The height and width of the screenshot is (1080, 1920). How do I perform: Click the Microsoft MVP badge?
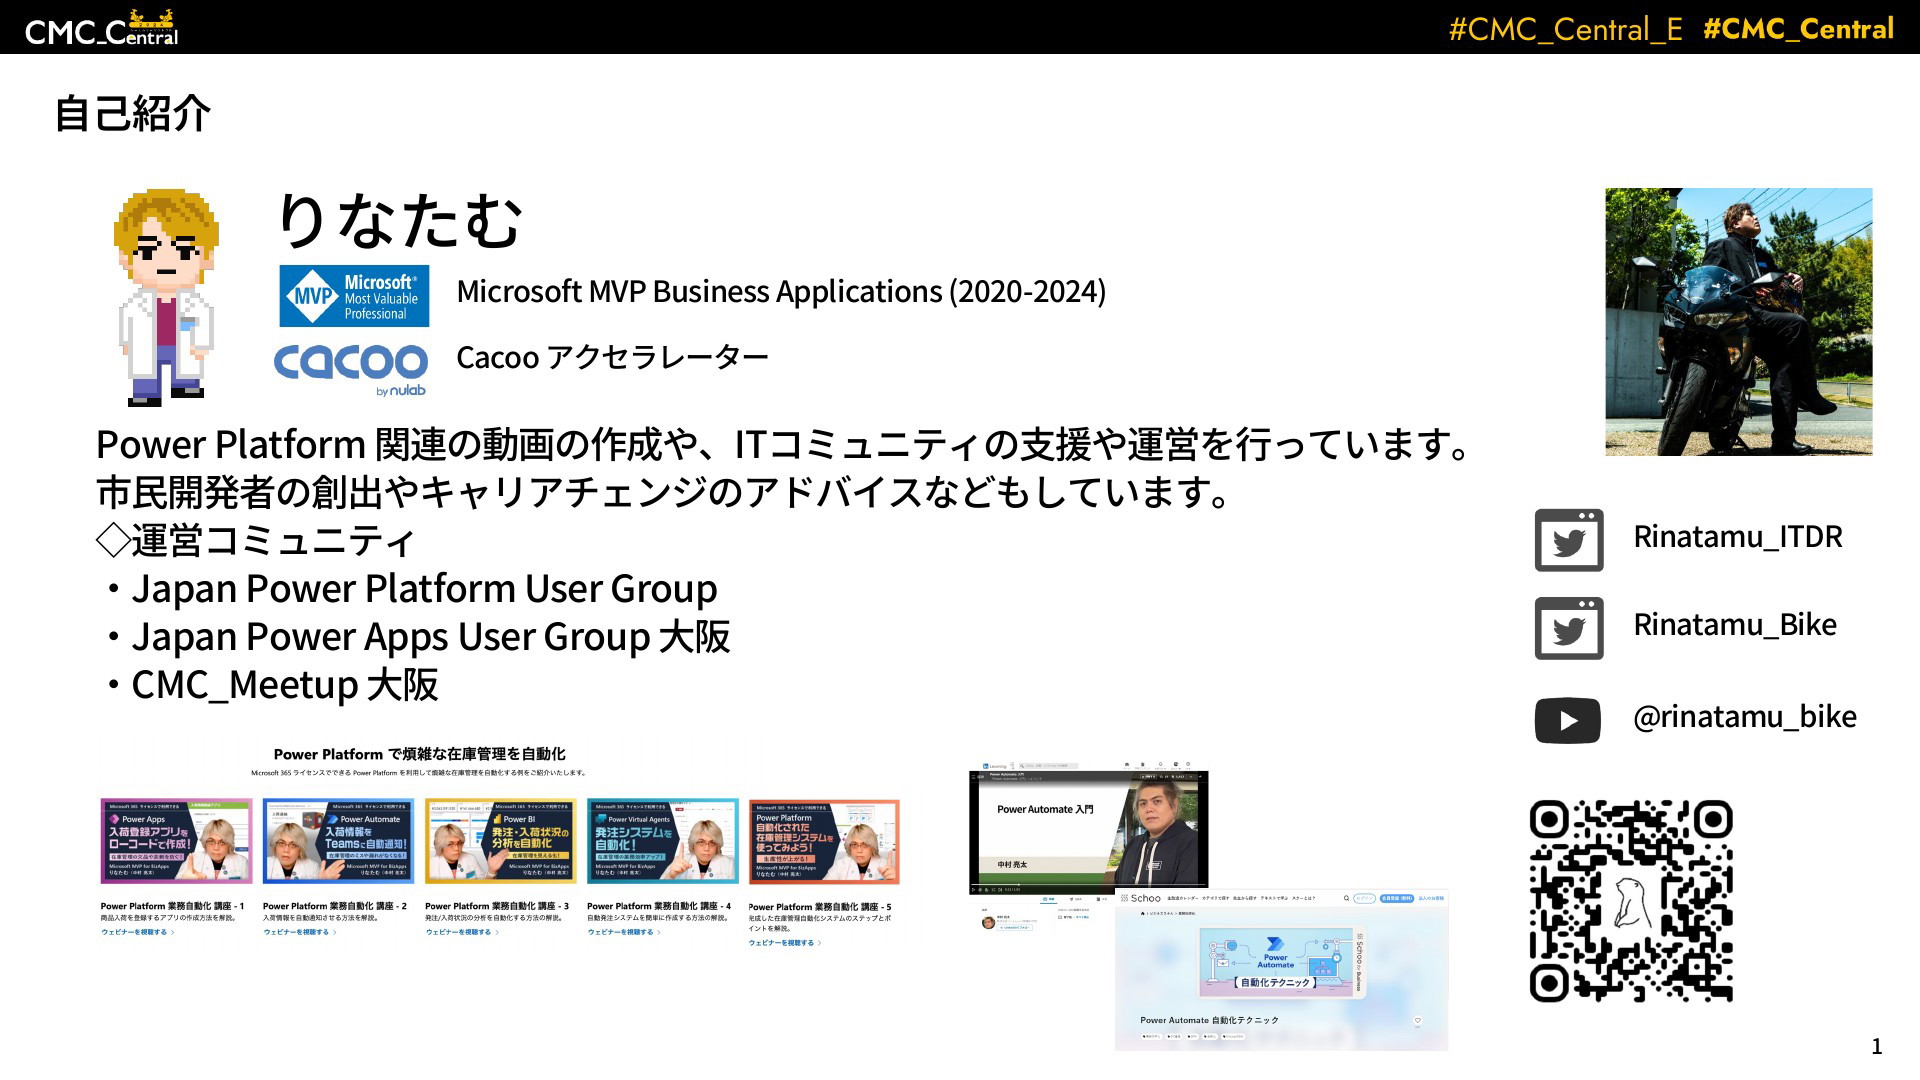354,296
